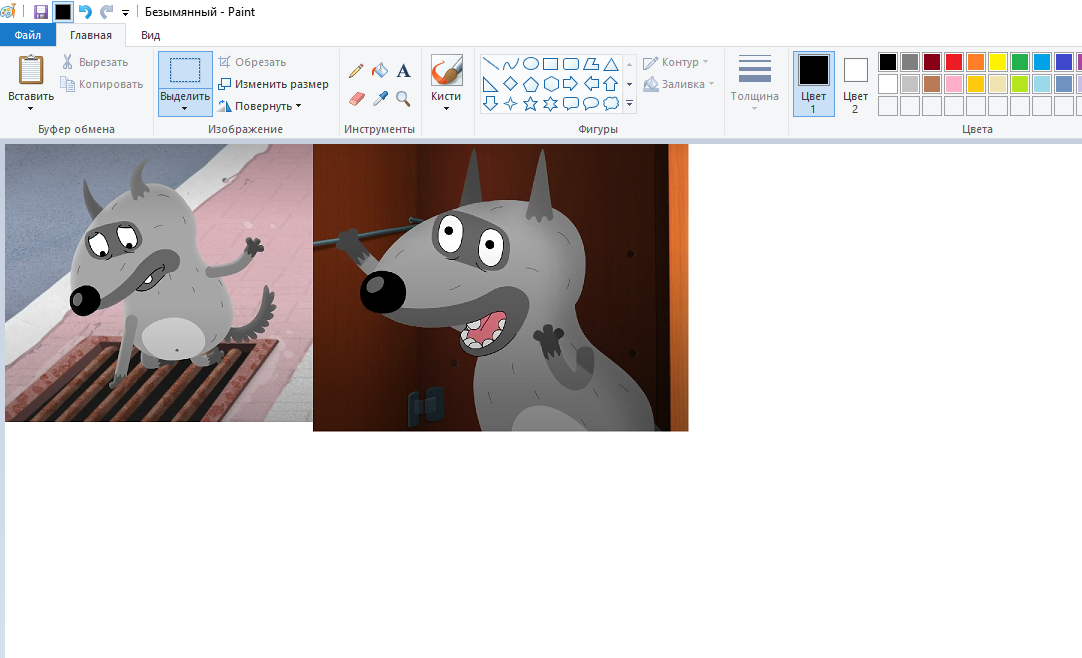Screen dimensions: 1082x658
Task: Open the Толщина line thickness dropdown
Action: pos(755,83)
